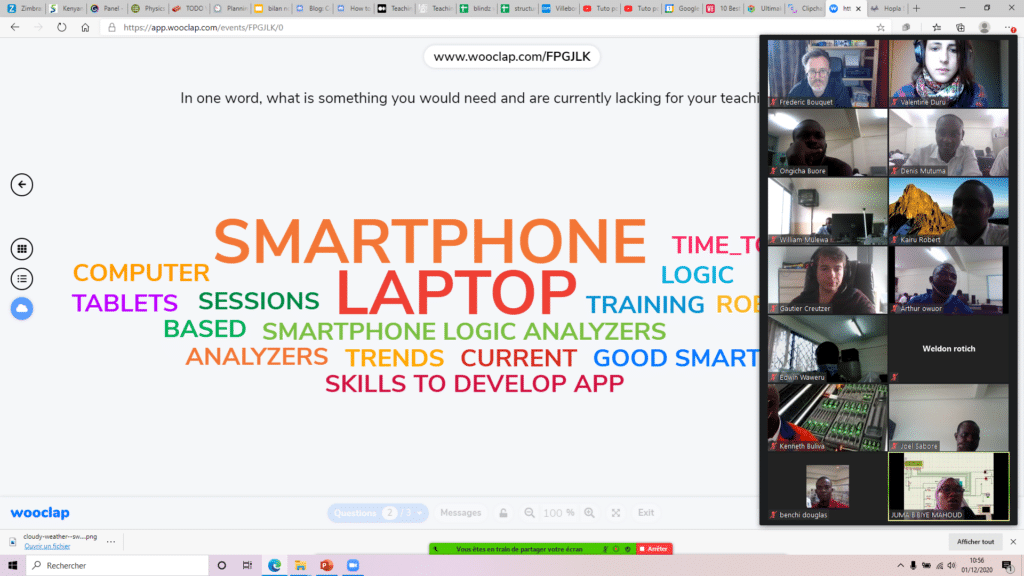Zoom in using the plus magnifier
1024x576 pixels.
pos(591,513)
